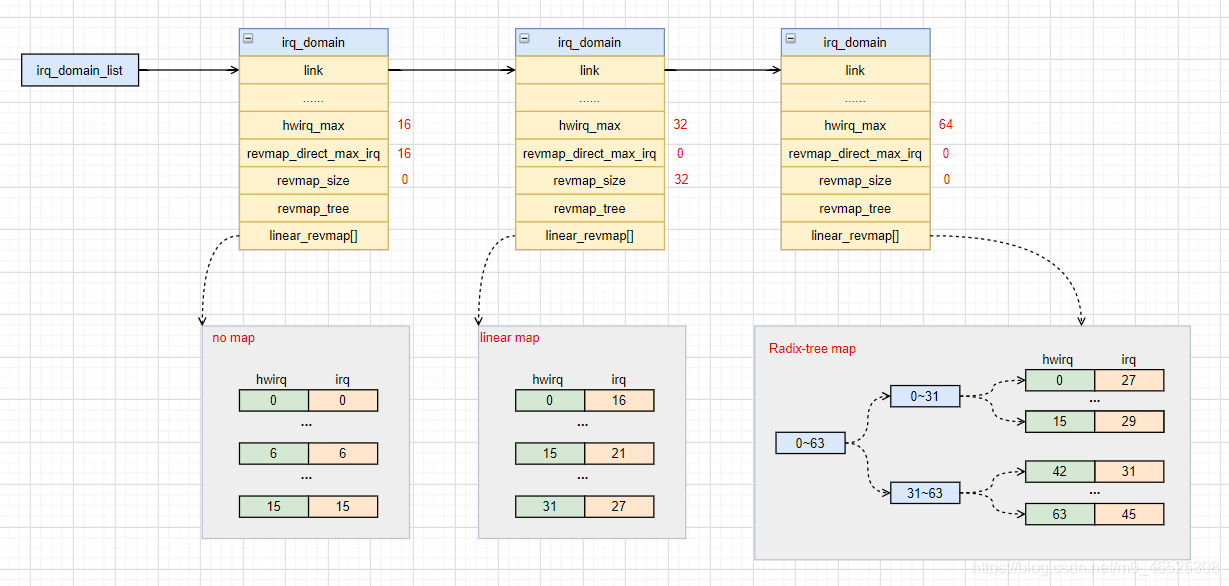This screenshot has height=586, width=1229.
Task: Click the middle table's link row
Action: (x=590, y=70)
